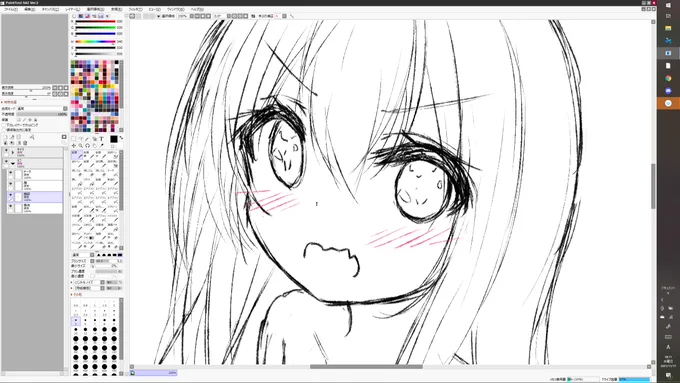
Task: Open Discord from the taskbar
Action: click(668, 91)
